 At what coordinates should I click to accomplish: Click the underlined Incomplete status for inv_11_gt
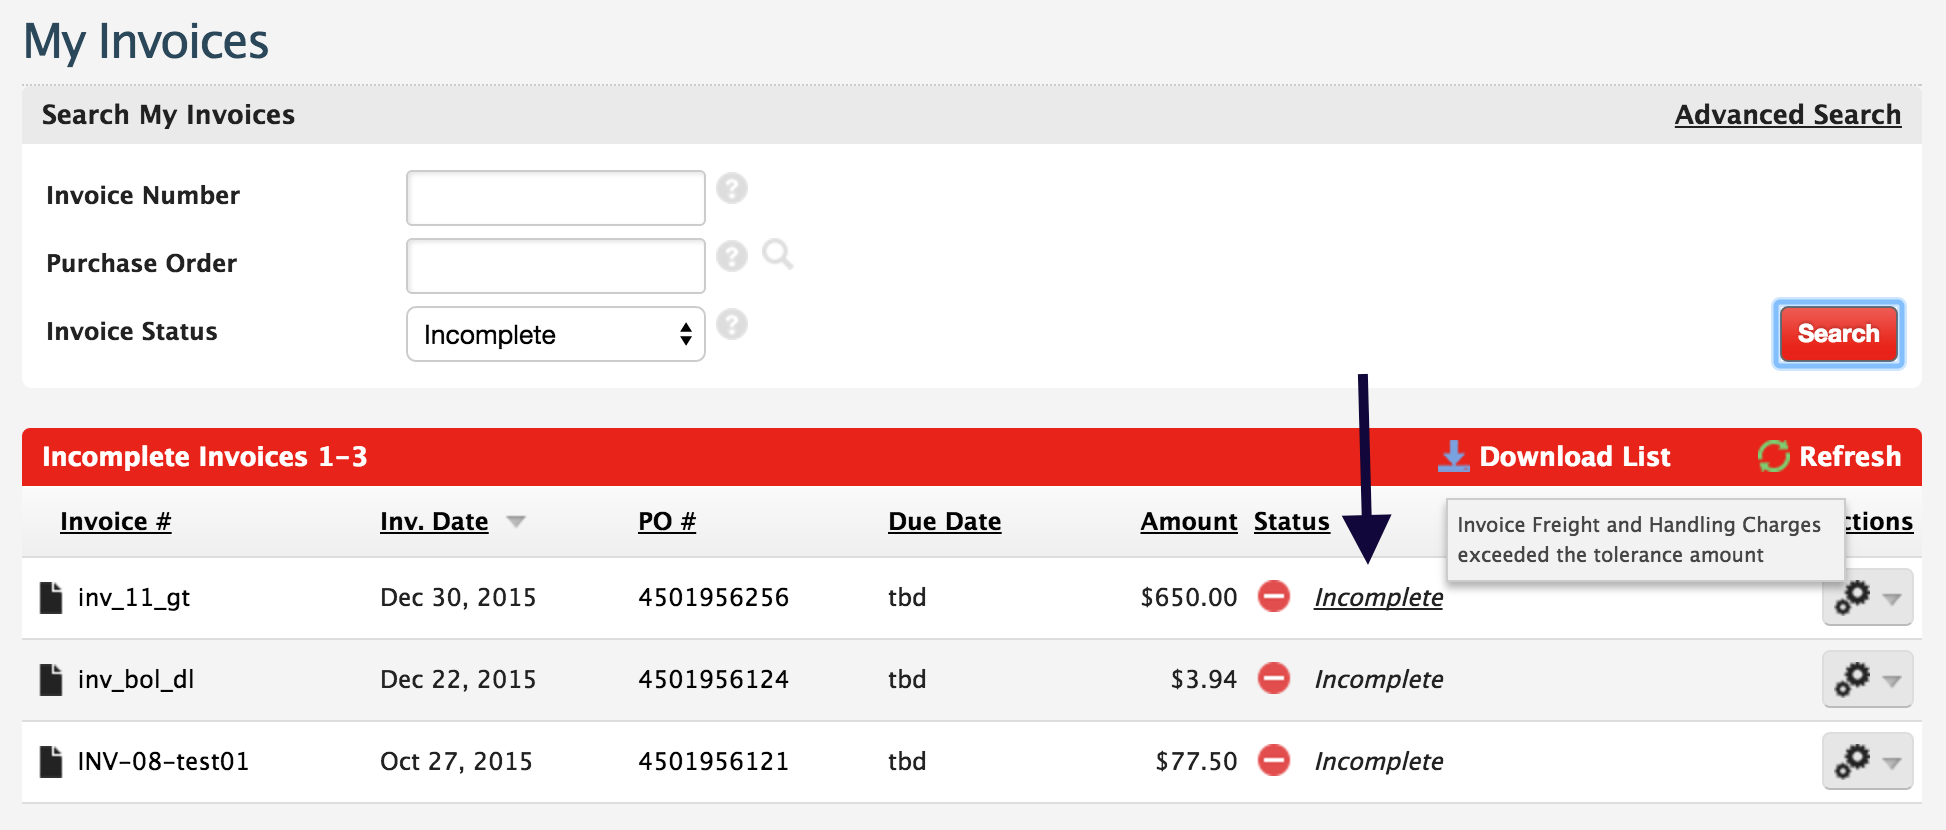(x=1378, y=597)
